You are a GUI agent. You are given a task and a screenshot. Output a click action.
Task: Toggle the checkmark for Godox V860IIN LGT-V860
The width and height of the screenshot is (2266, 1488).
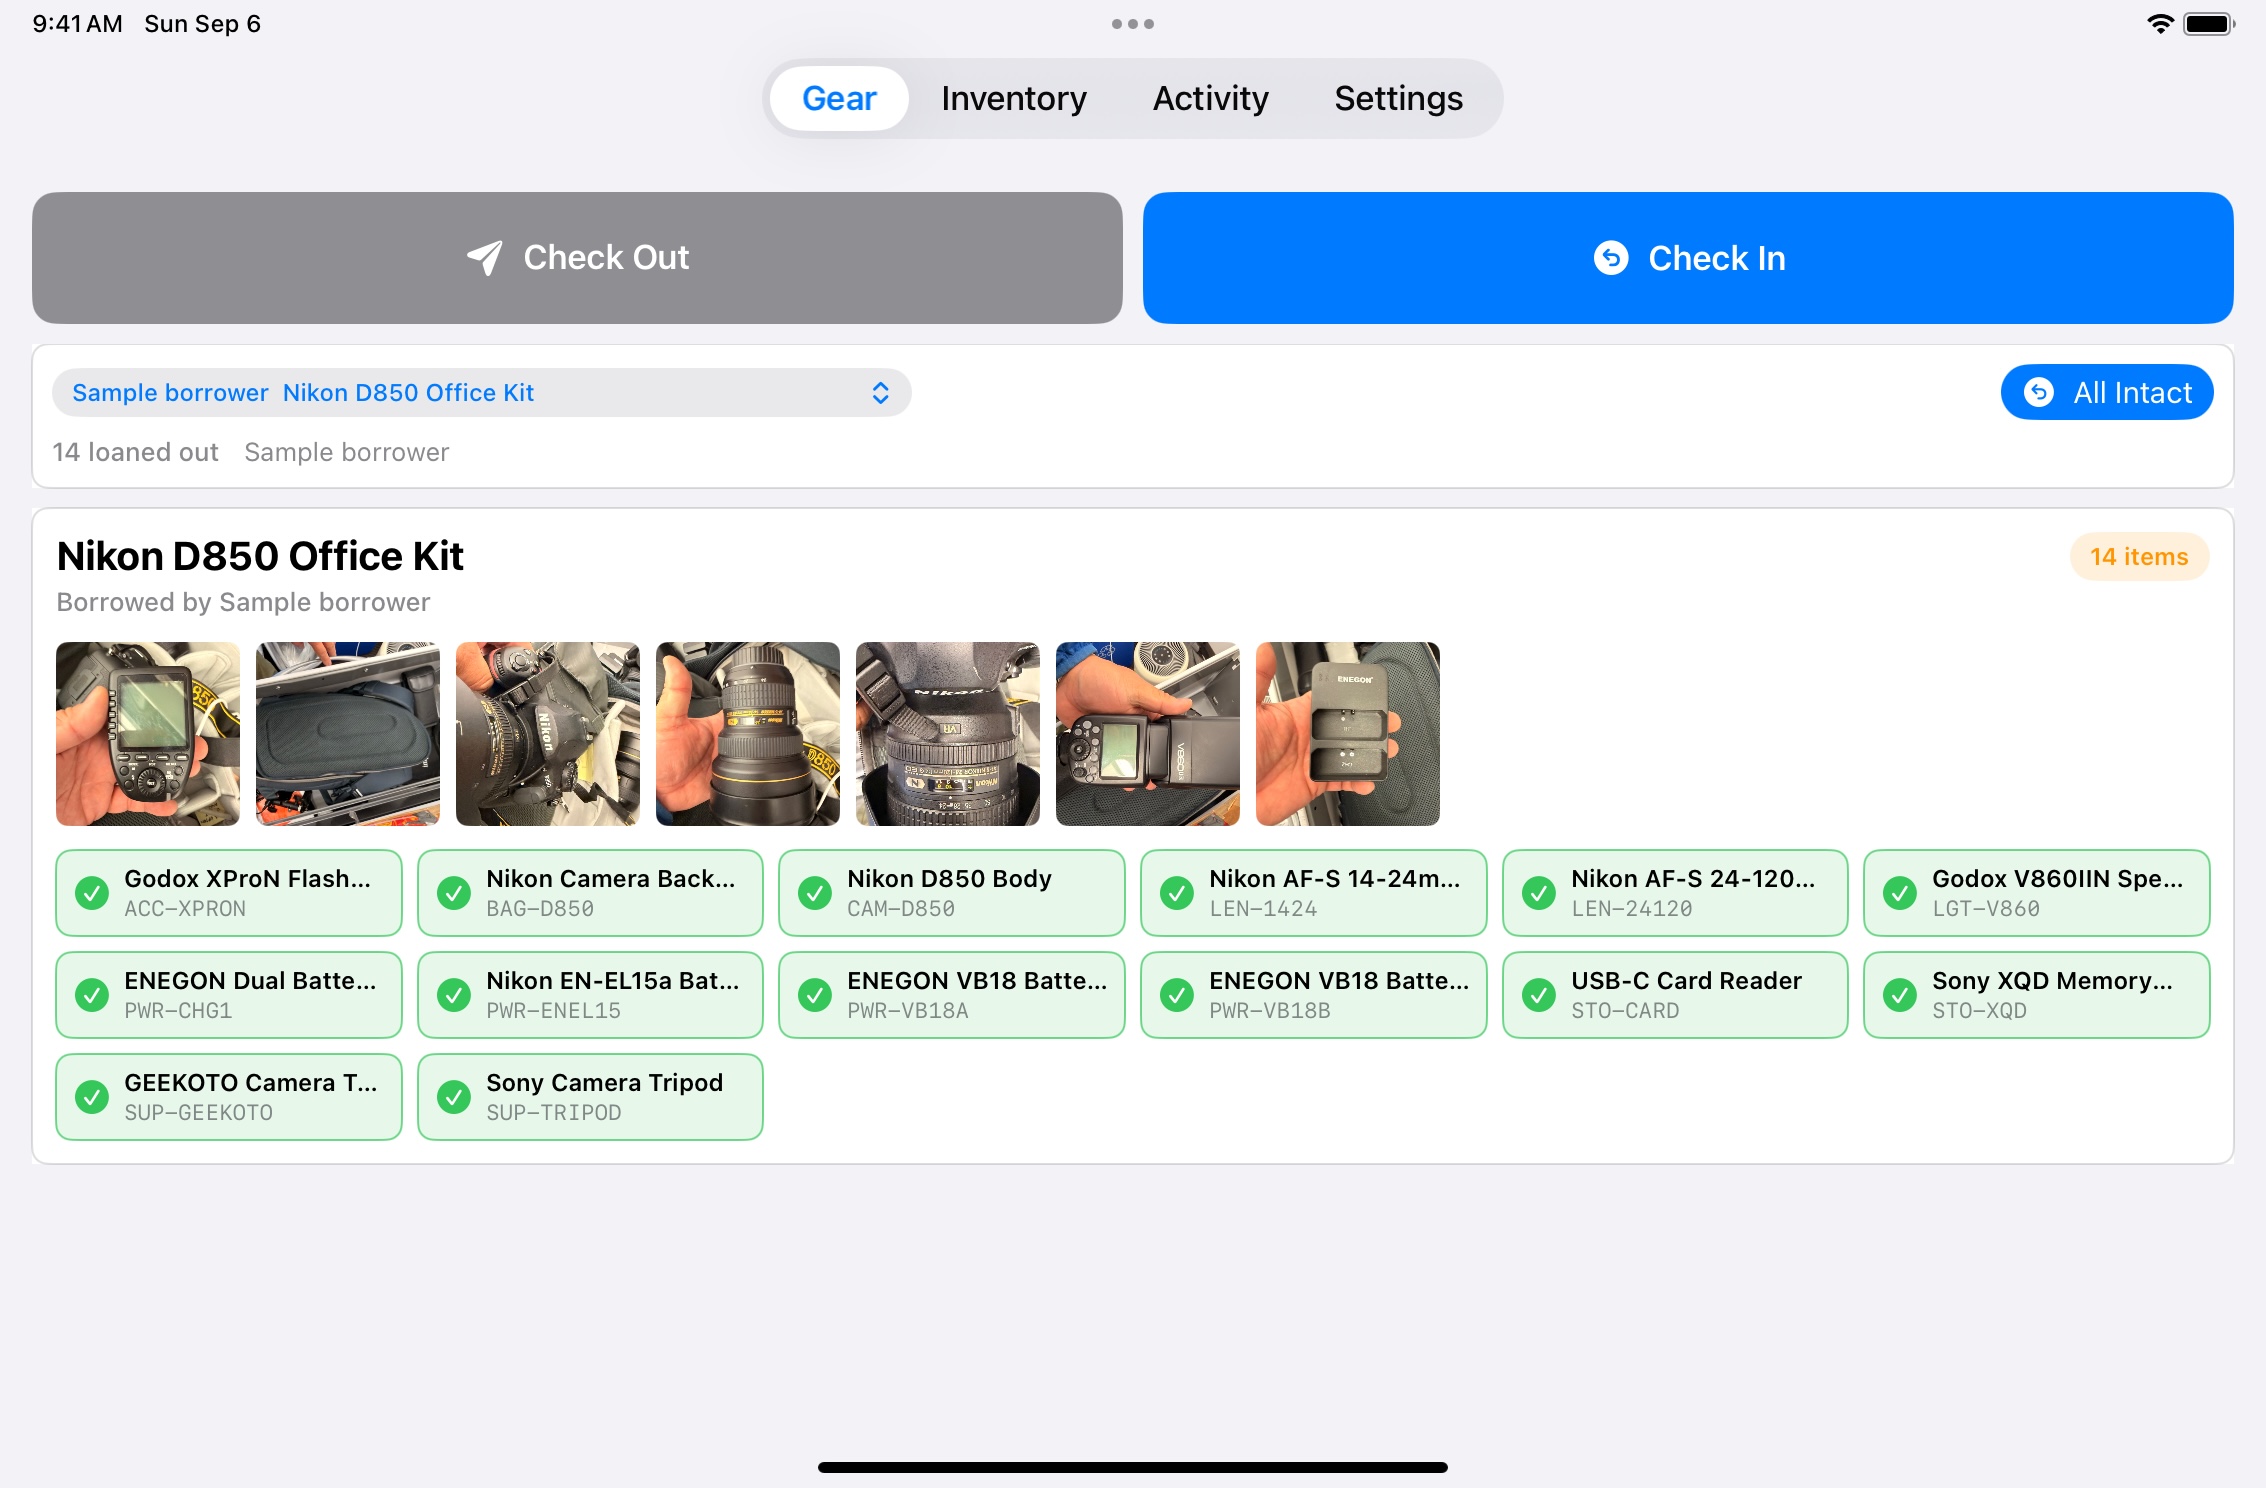pos(1900,893)
